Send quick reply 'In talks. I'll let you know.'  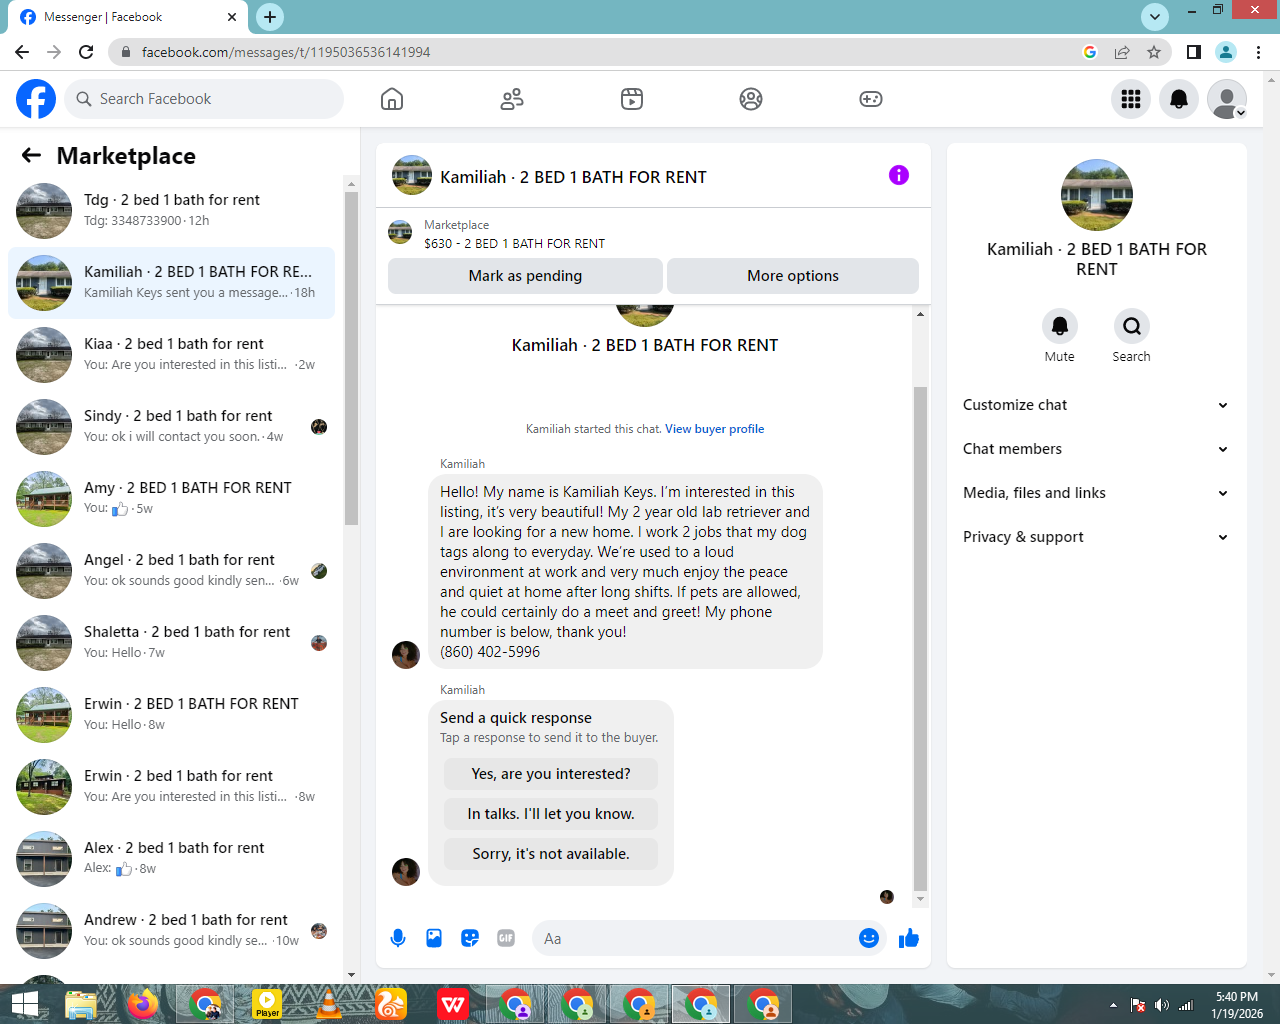point(551,814)
